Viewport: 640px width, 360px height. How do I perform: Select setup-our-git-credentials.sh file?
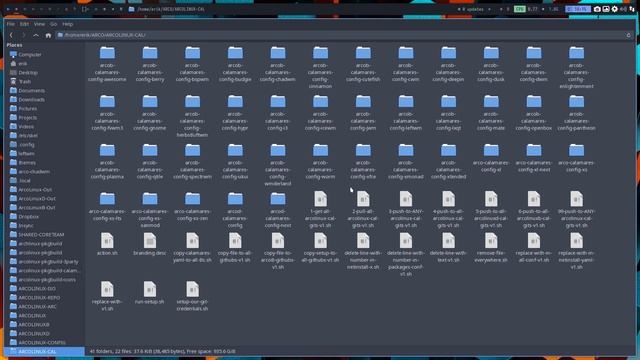click(x=192, y=296)
